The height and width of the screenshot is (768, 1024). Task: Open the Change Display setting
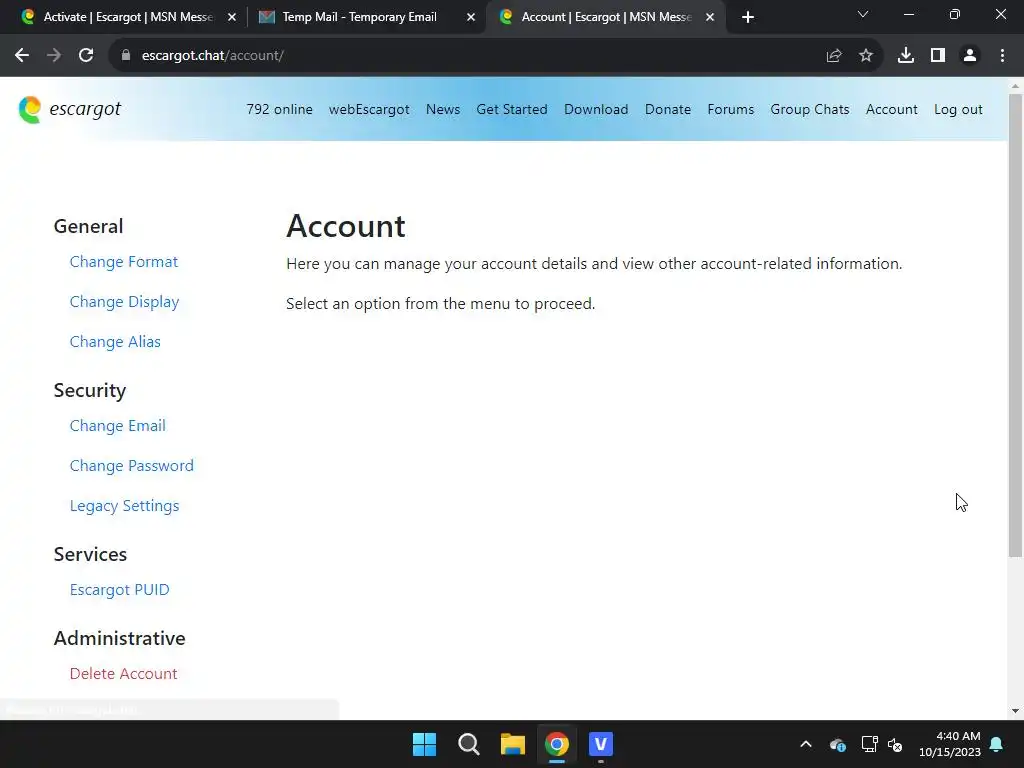click(124, 302)
